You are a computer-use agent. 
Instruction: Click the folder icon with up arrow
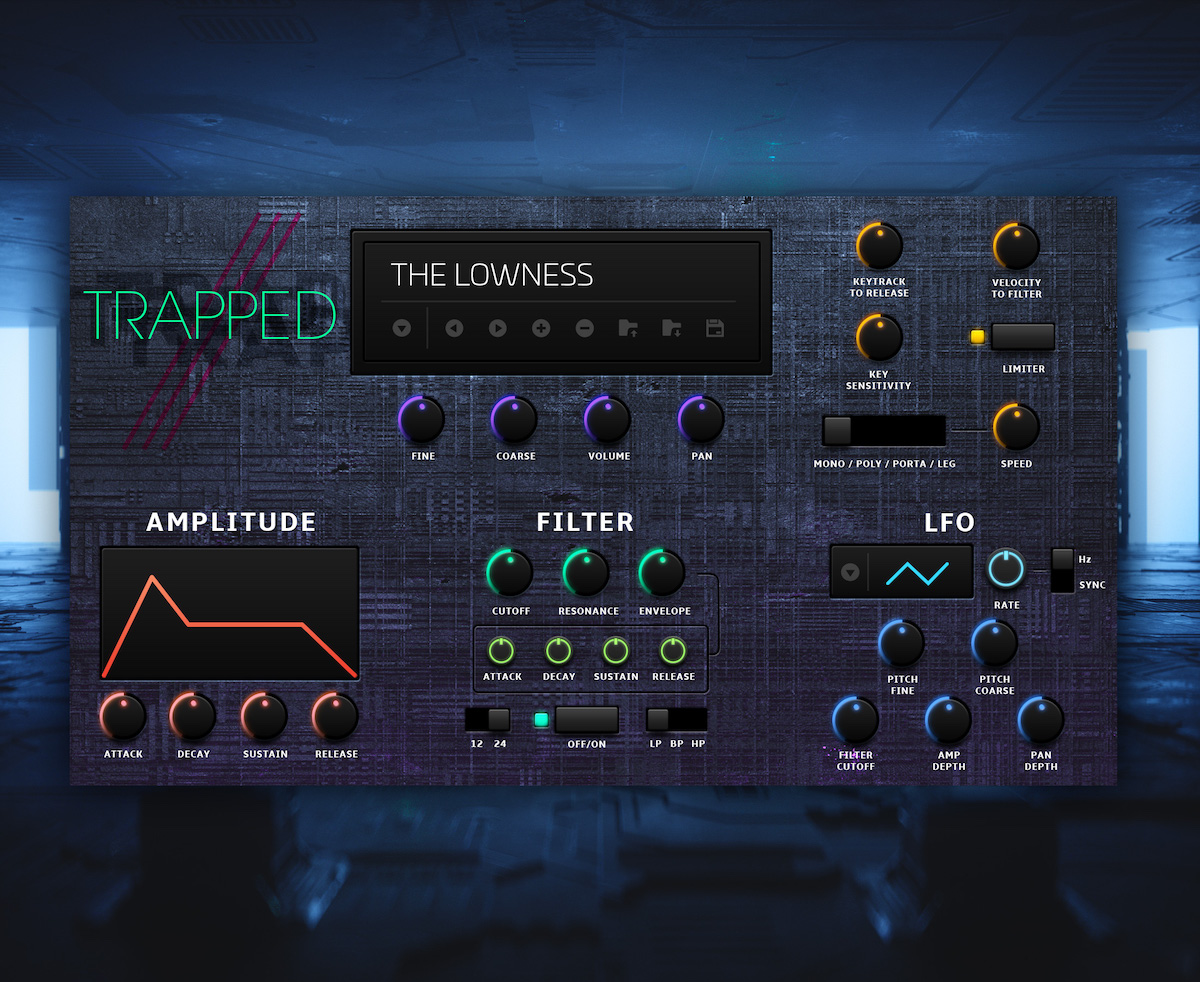point(628,328)
